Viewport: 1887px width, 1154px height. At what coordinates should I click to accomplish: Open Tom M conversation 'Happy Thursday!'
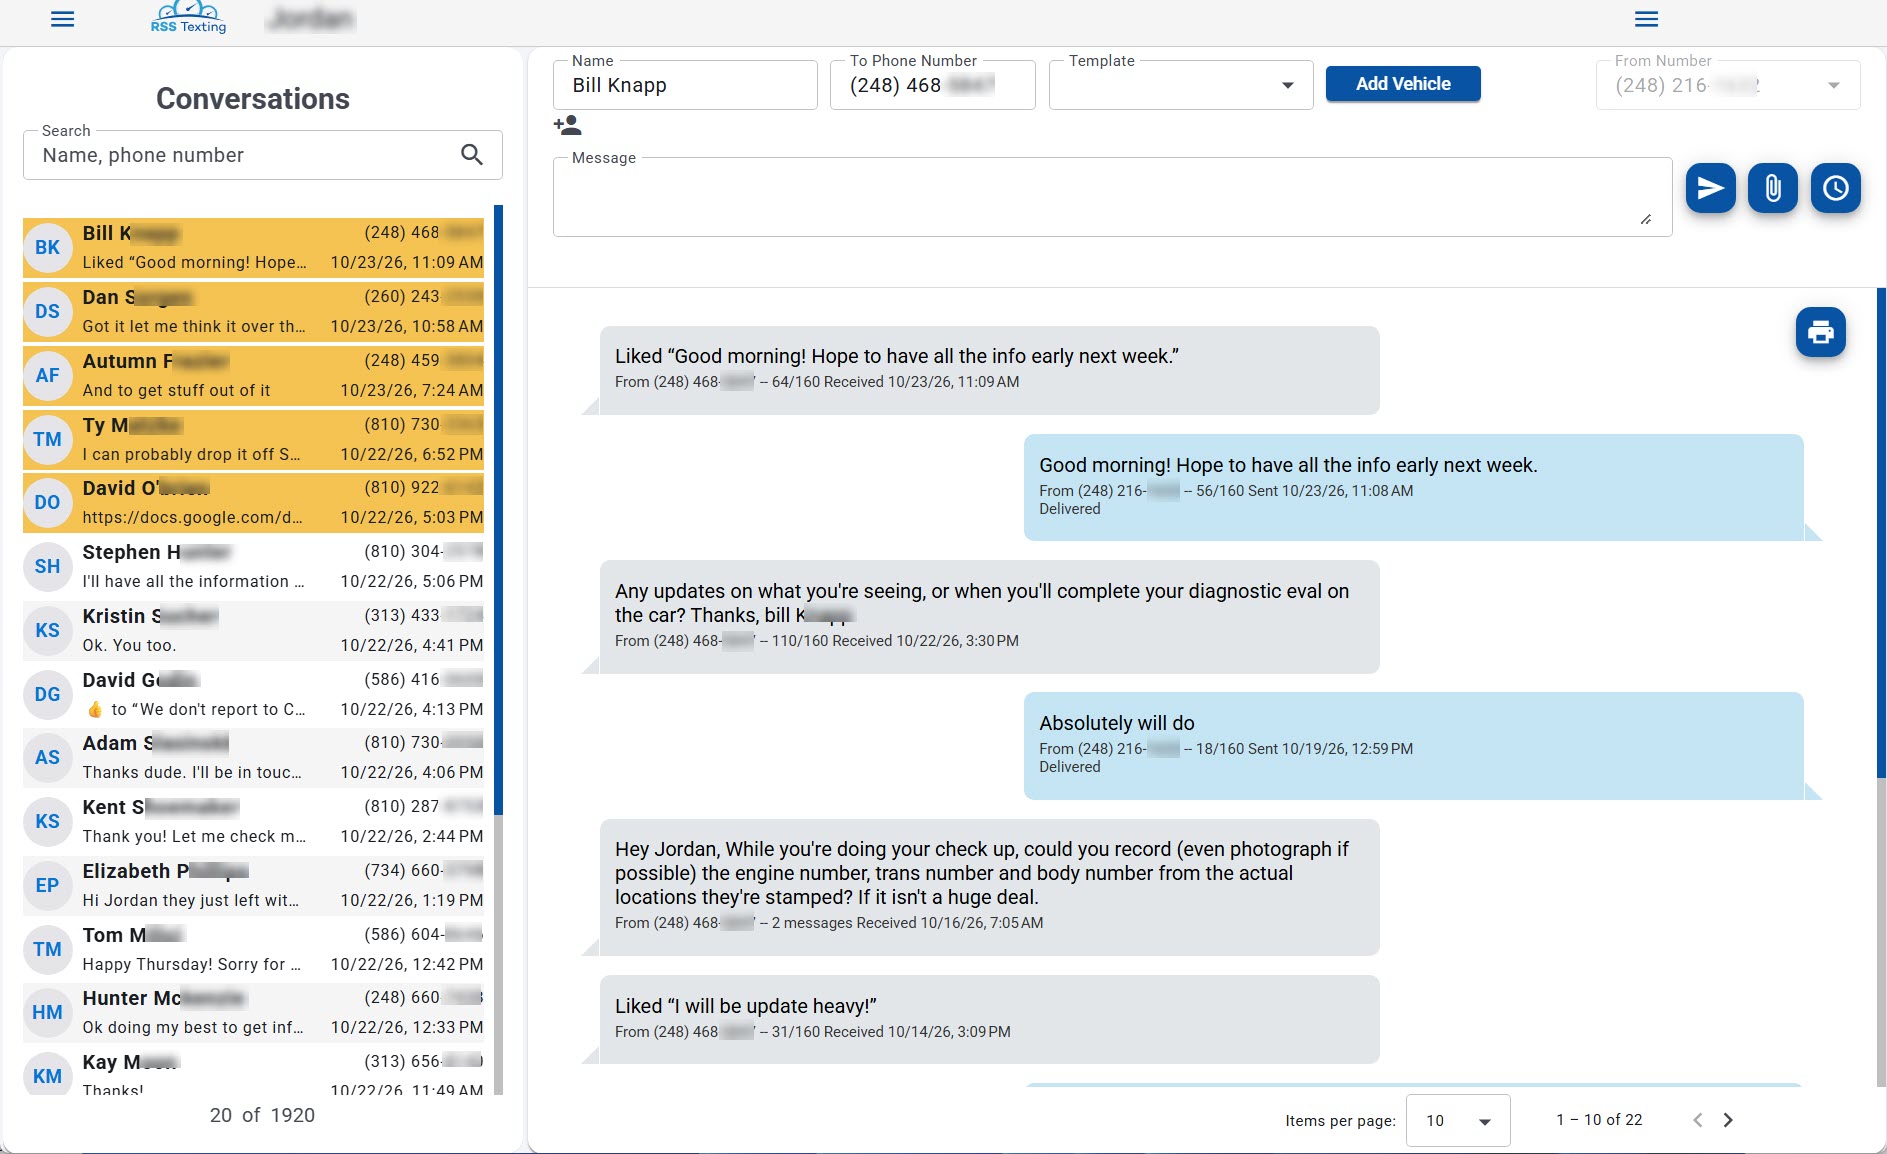coord(253,950)
